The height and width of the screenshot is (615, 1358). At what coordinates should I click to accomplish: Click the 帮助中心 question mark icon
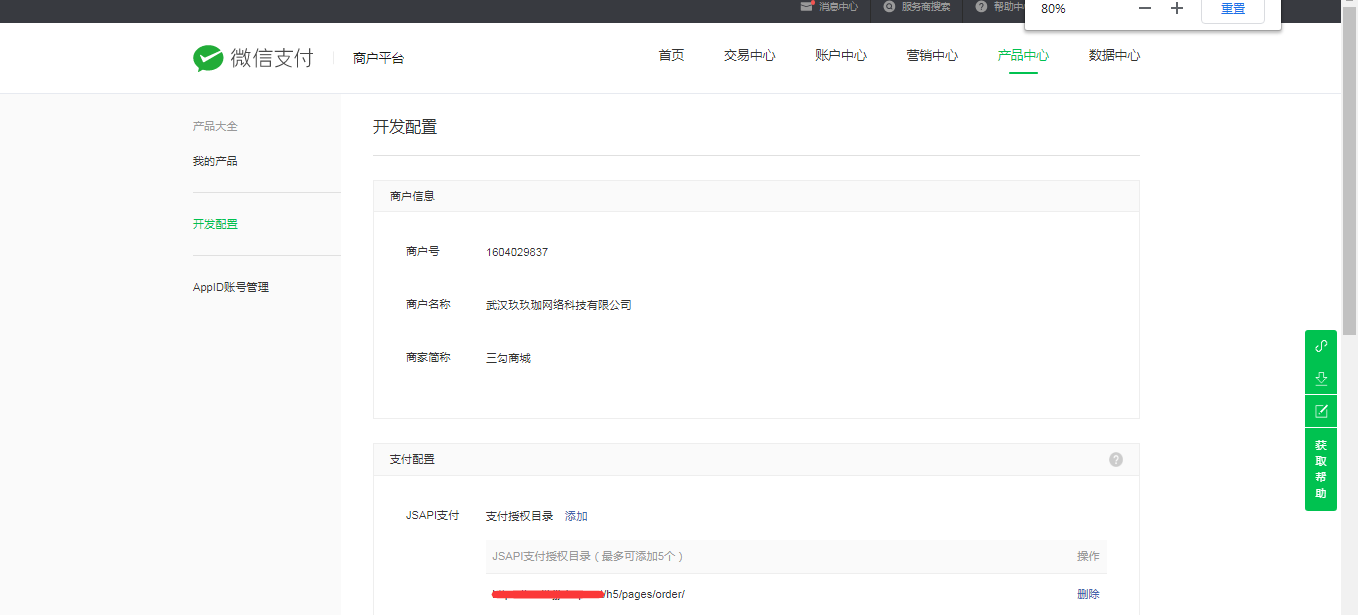coord(981,7)
